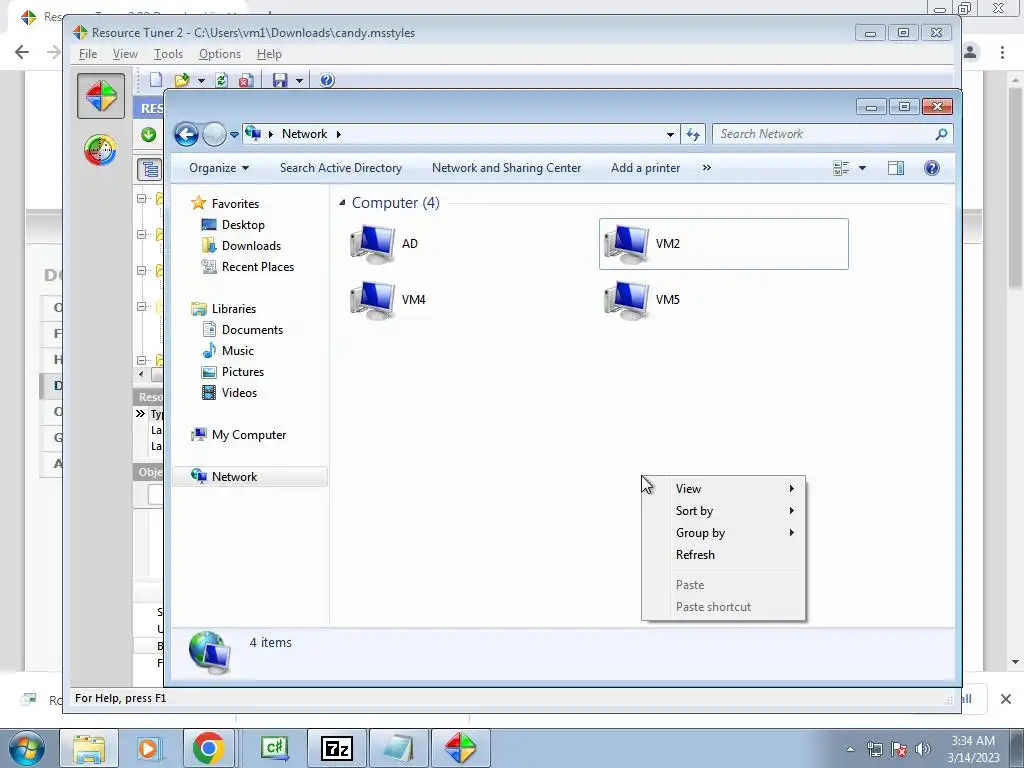Select the VM5 computer
Viewport: 1024px width, 768px height.
pos(642,300)
